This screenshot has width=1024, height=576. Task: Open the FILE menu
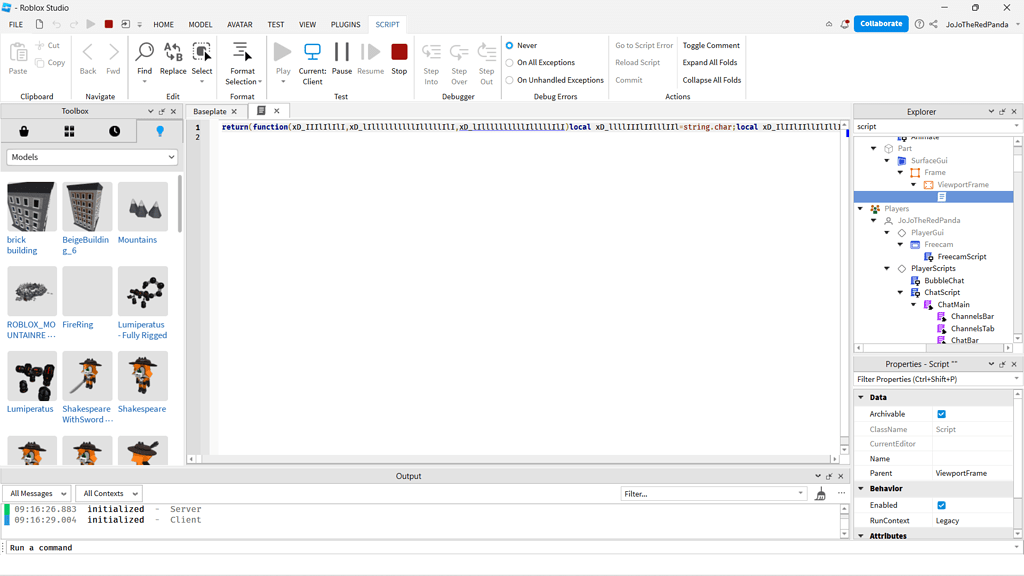click(16, 25)
